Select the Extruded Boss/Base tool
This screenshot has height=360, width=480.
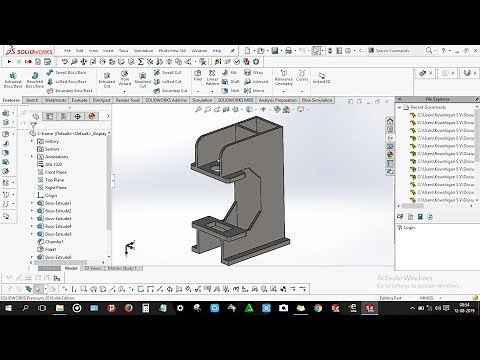pyautogui.click(x=13, y=80)
